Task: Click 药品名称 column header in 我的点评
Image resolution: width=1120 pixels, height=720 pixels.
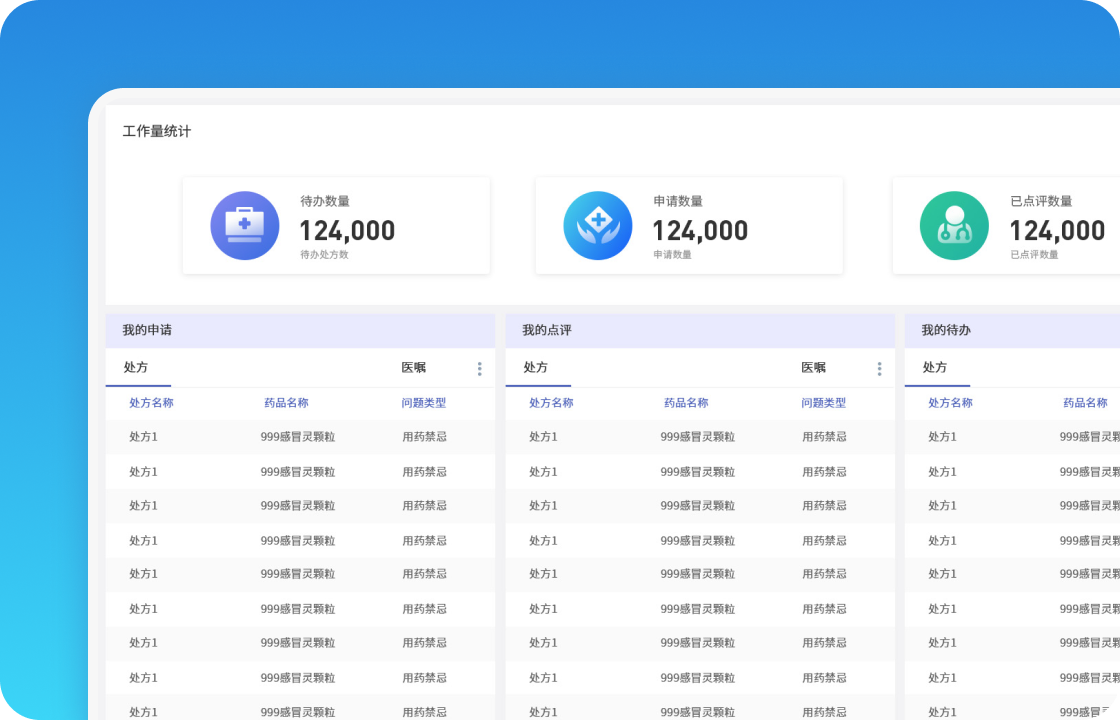Action: tap(686, 403)
